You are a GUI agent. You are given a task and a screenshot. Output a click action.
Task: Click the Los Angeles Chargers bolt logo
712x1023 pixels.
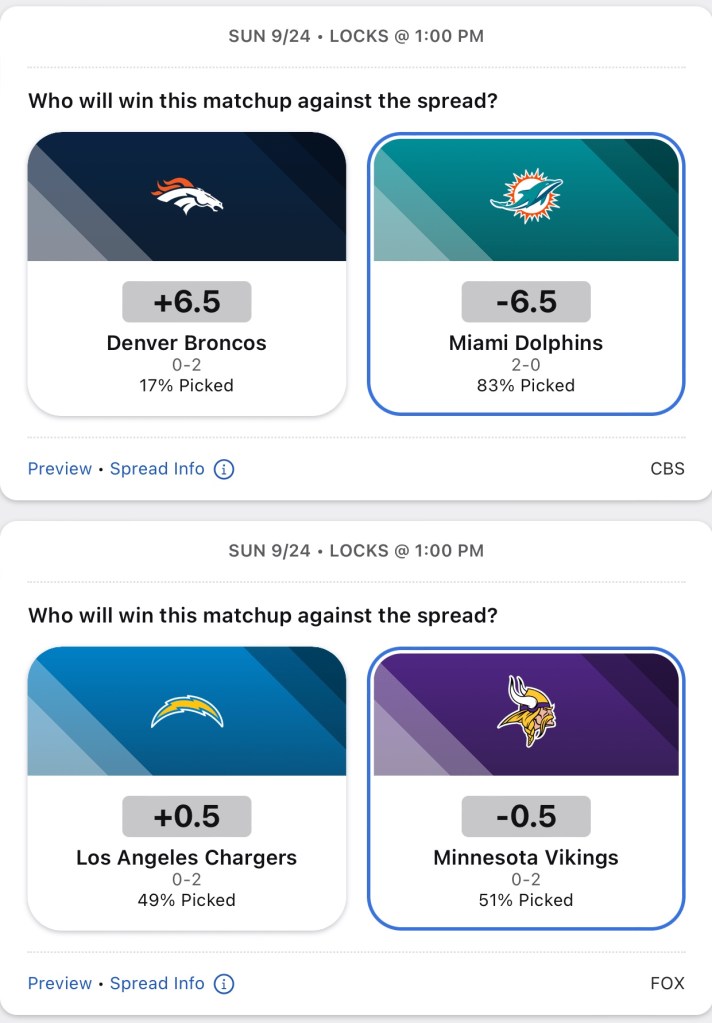coord(187,711)
